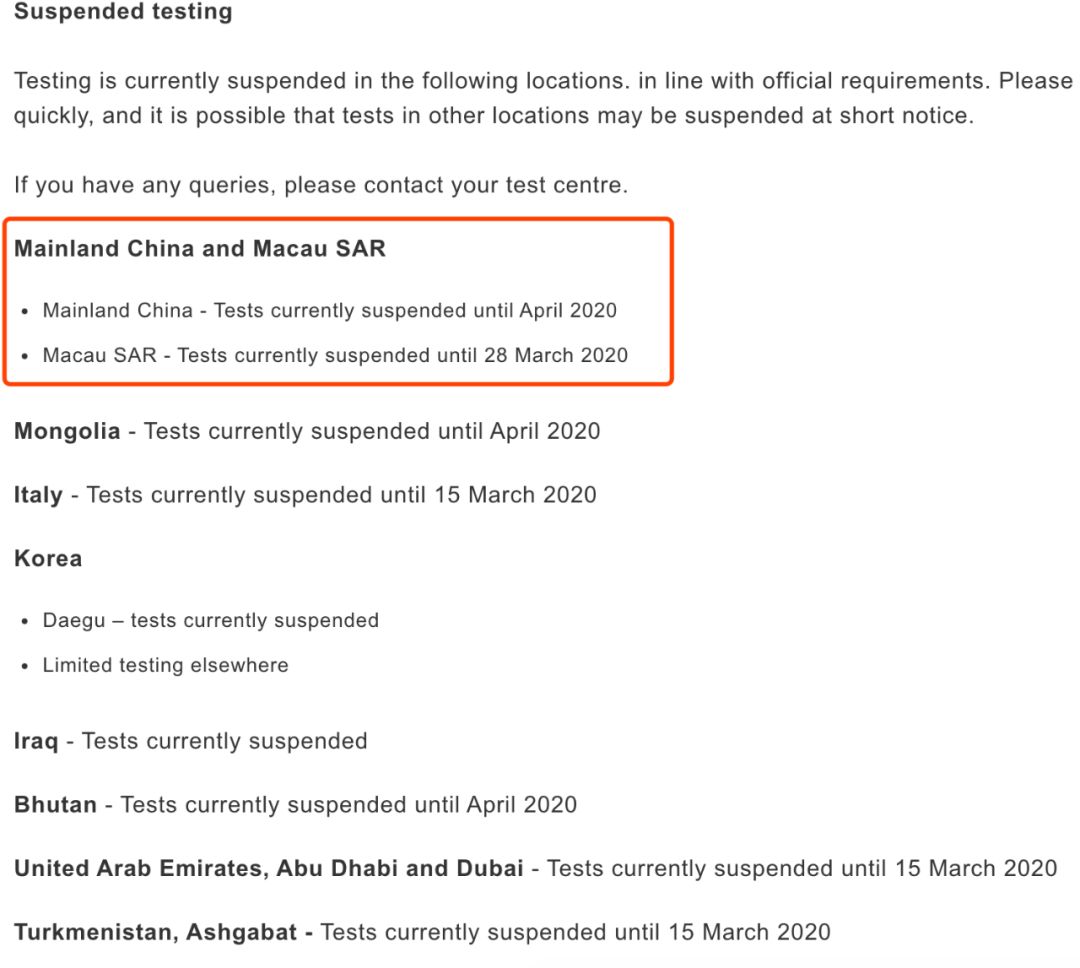Click the line mentioning suspension at short notice
The height and width of the screenshot is (968, 1080).
(493, 115)
